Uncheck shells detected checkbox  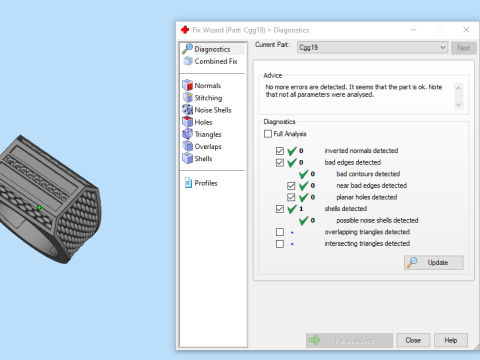click(x=280, y=209)
